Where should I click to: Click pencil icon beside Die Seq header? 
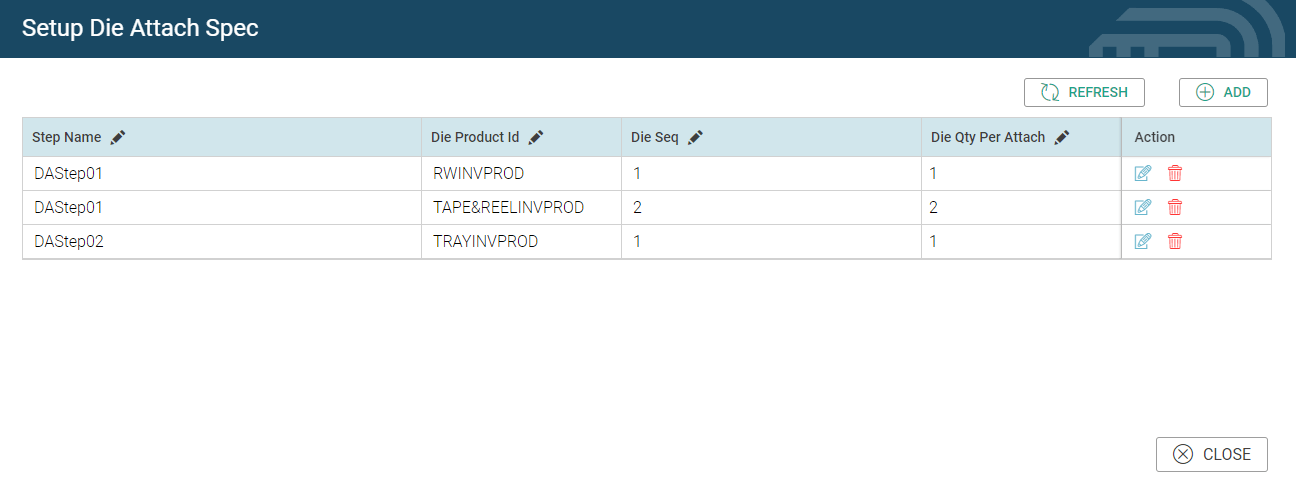[x=696, y=137]
